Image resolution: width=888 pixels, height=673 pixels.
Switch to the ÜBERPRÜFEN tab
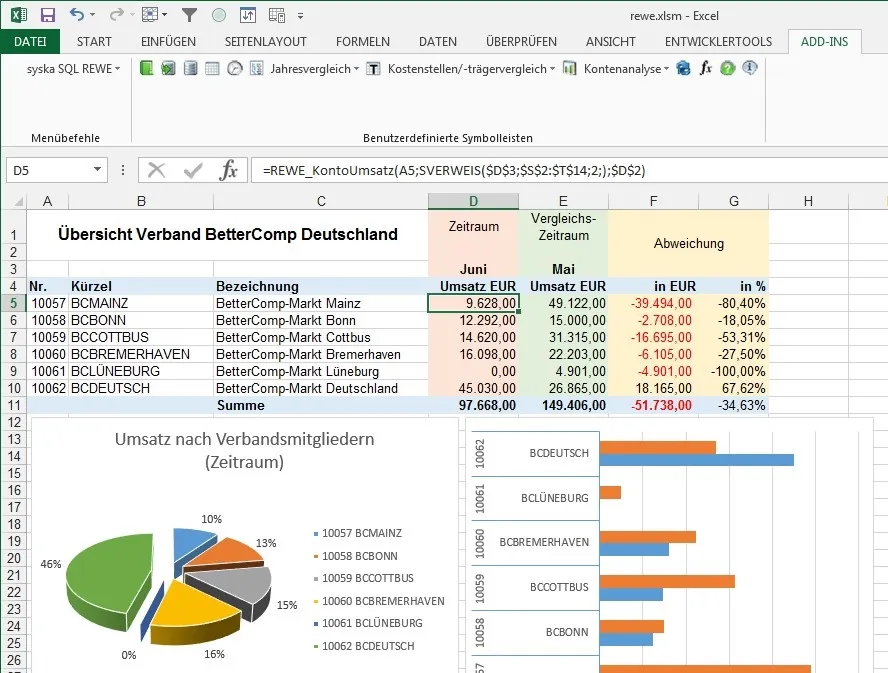click(521, 41)
